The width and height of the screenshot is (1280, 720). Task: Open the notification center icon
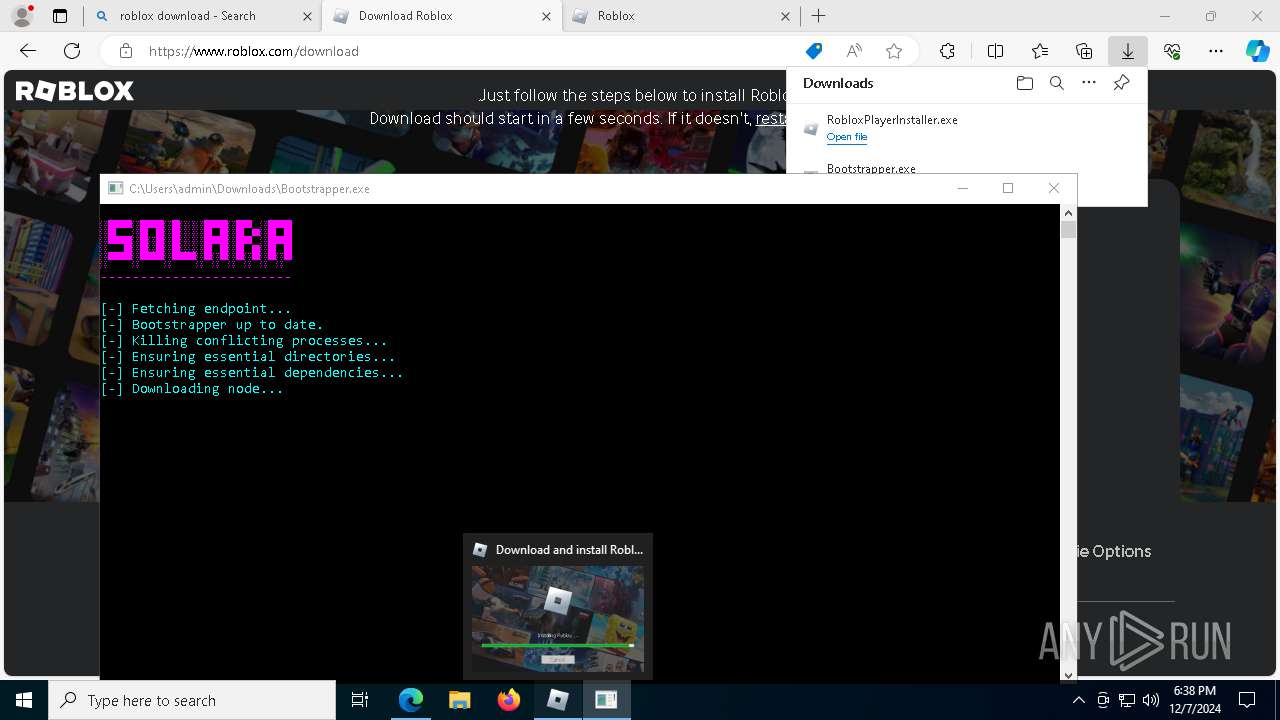[1248, 700]
